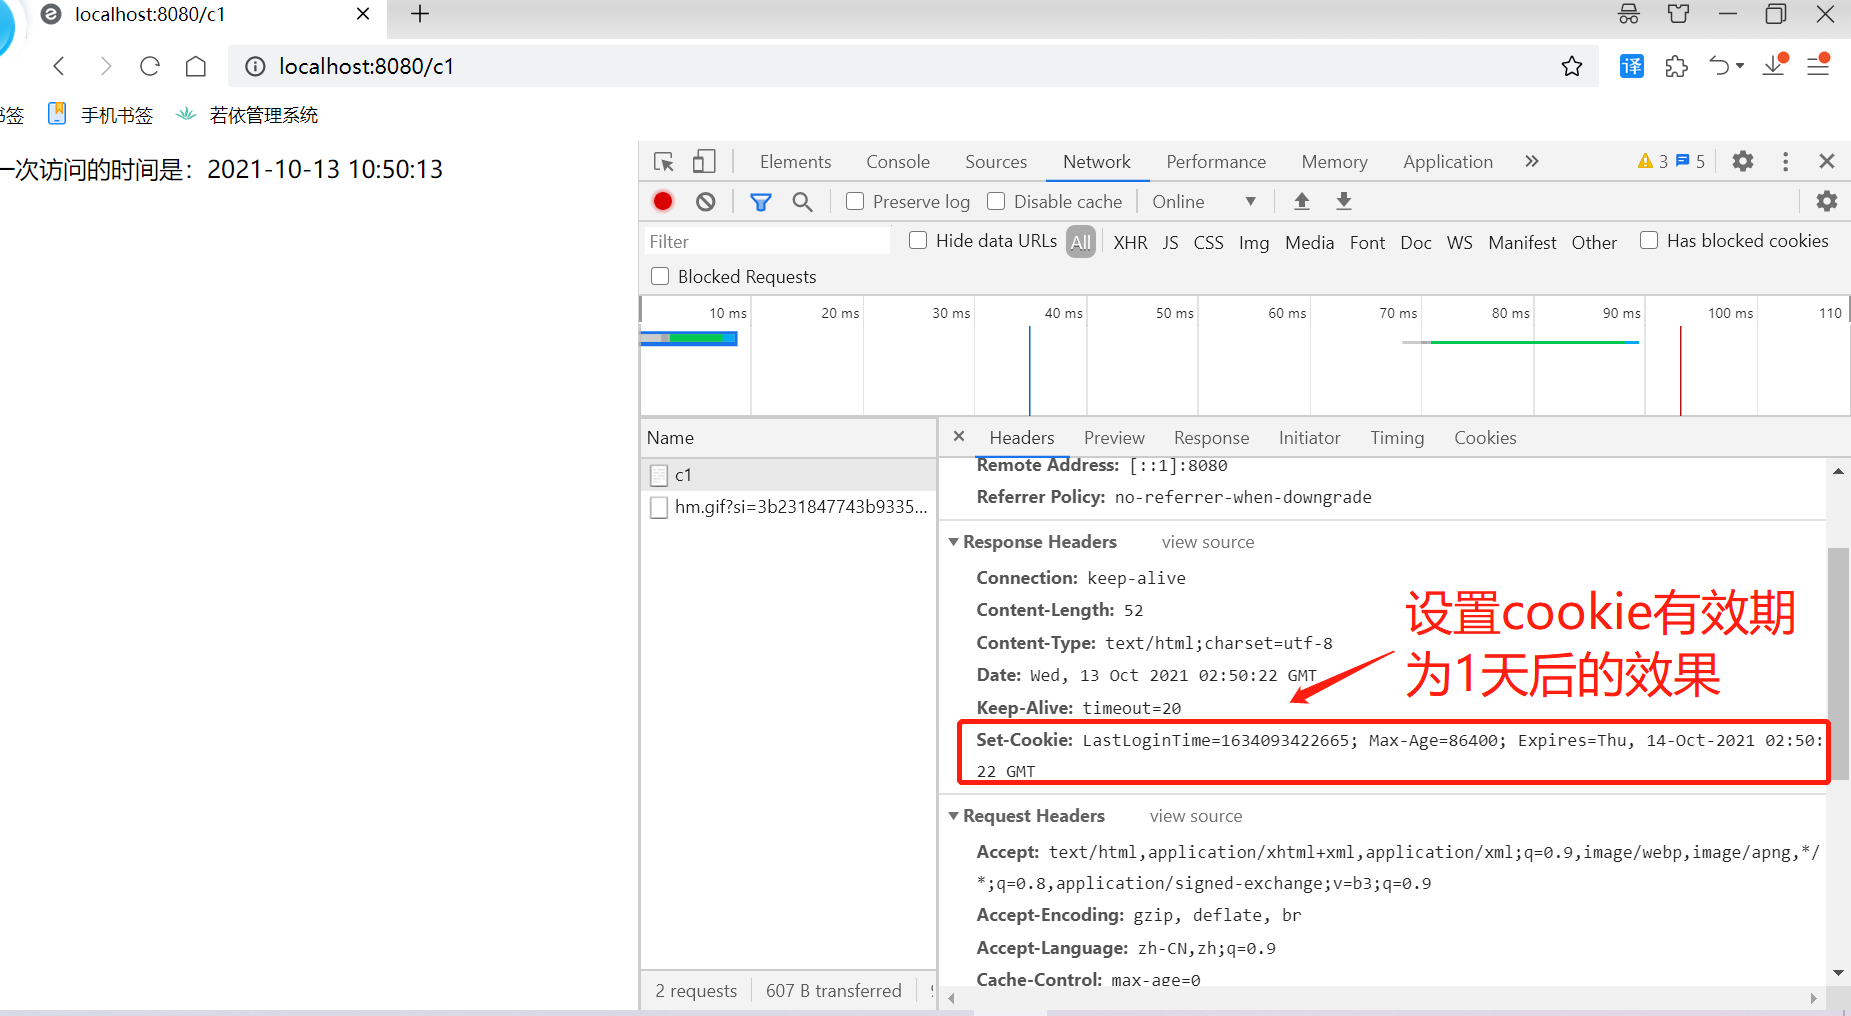Screen dimensions: 1851x1016
Task: Open the request Response tab
Action: coord(1212,438)
